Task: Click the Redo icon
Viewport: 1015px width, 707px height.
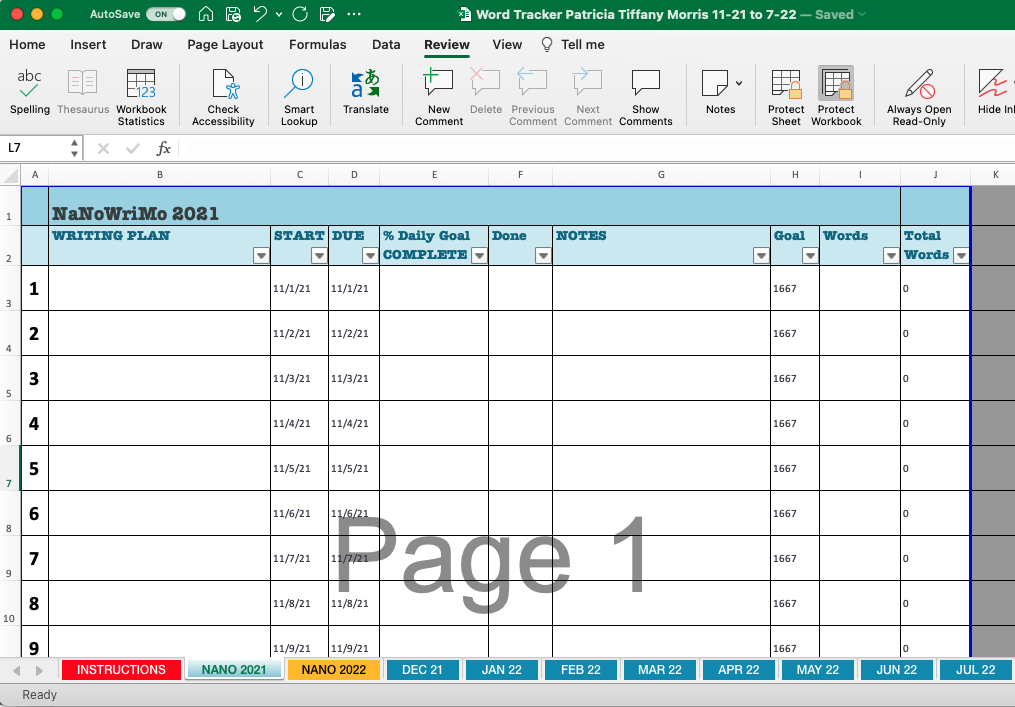Action: [300, 14]
